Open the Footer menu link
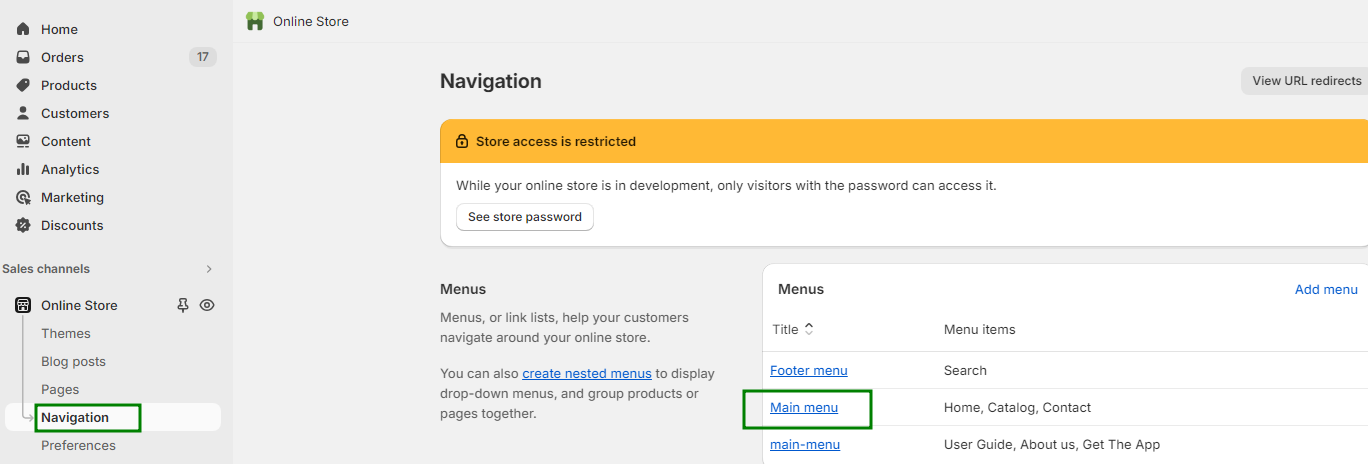Screen dimensions: 1368x464 (x=808, y=370)
